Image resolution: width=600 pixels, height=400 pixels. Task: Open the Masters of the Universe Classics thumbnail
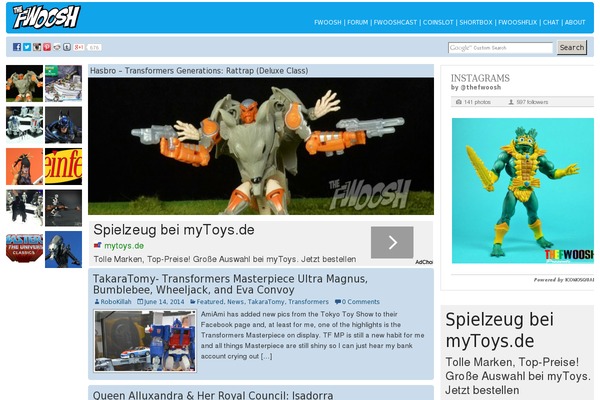(x=24, y=249)
